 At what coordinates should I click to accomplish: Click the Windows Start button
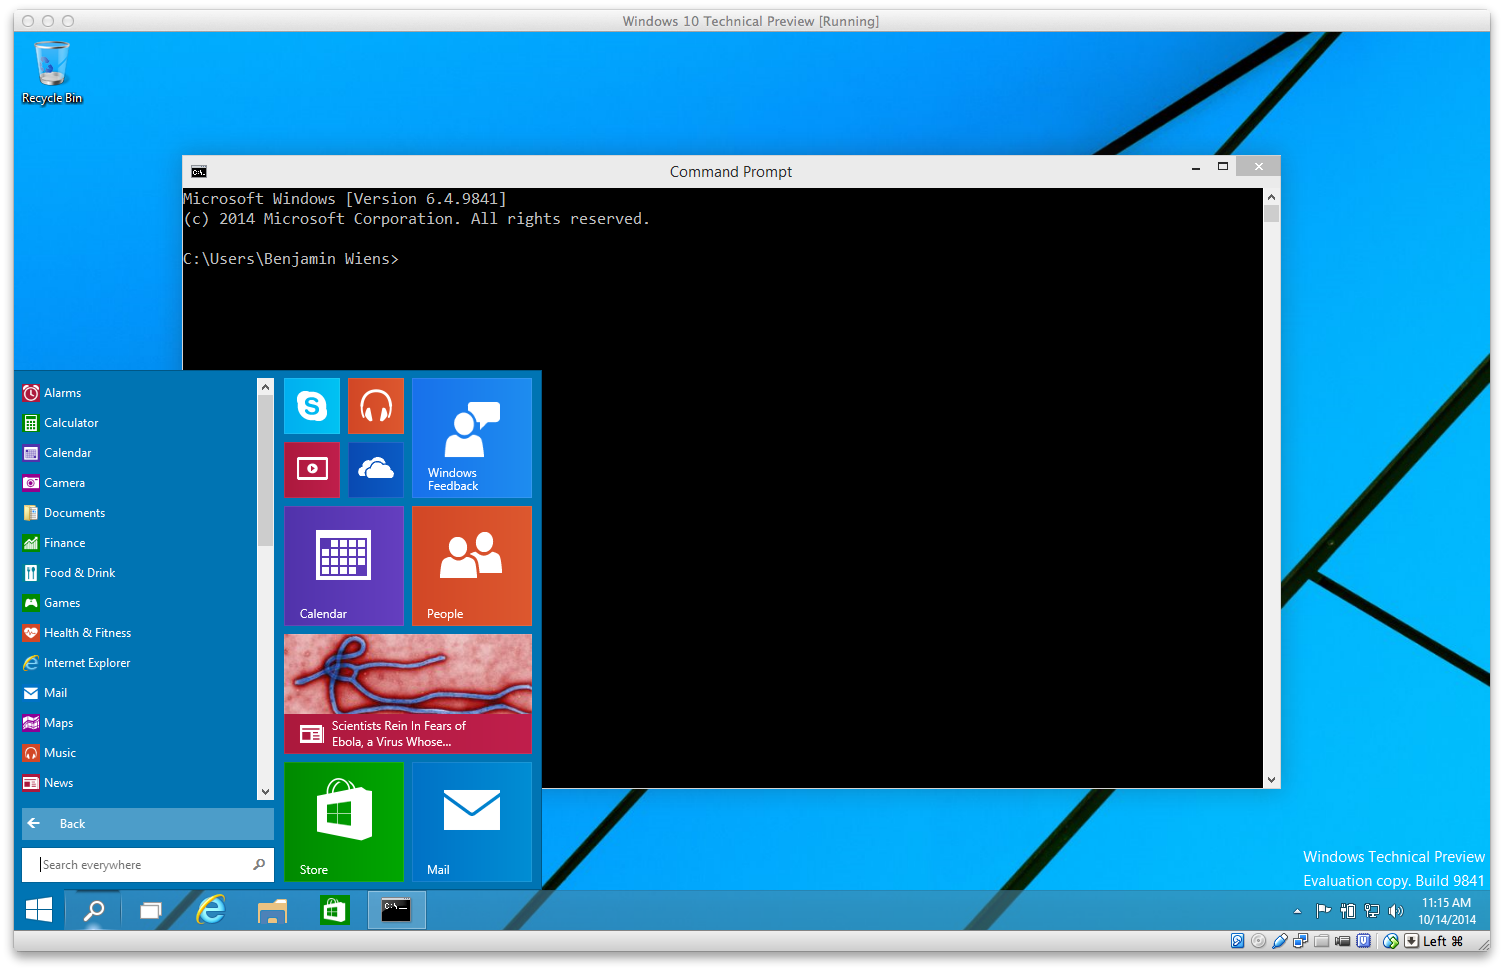pos(39,910)
